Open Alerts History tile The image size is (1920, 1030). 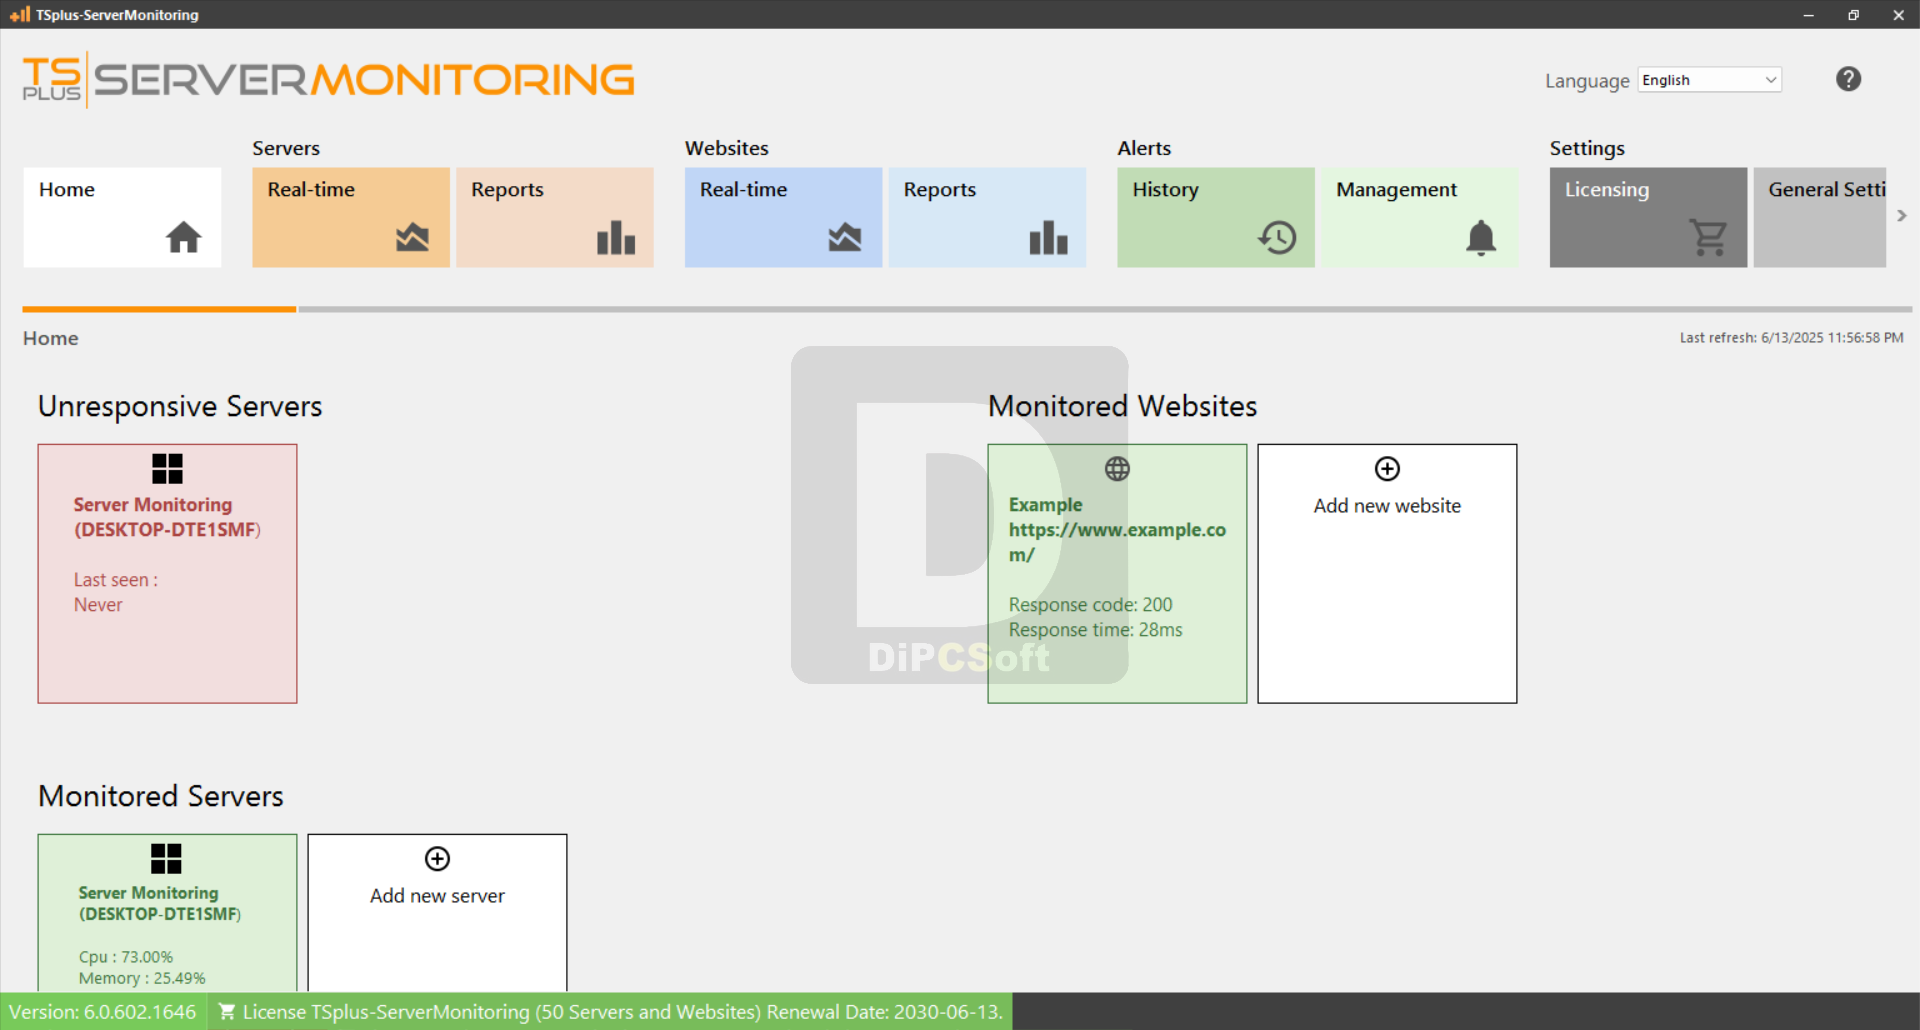pyautogui.click(x=1216, y=217)
